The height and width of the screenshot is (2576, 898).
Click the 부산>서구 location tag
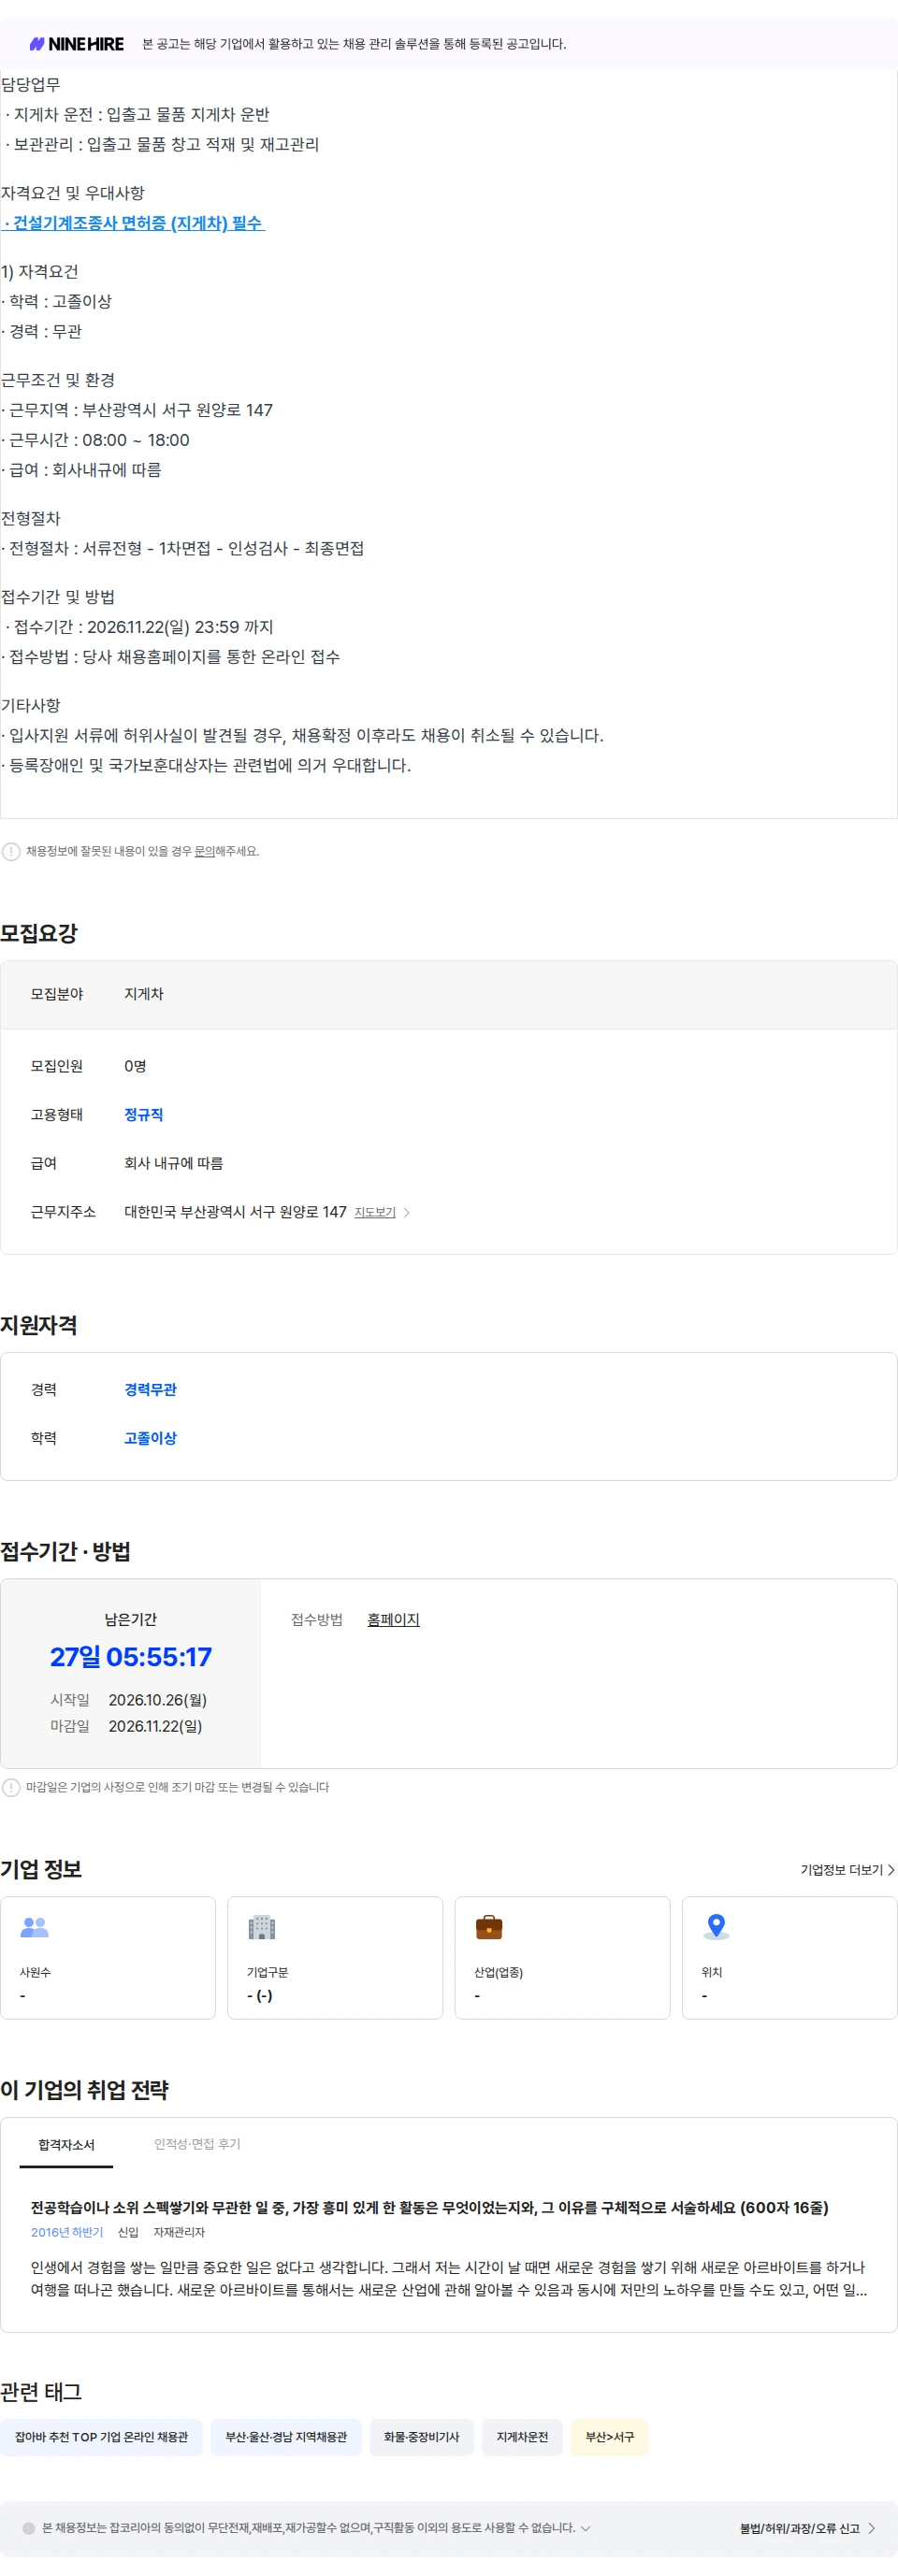(610, 2437)
